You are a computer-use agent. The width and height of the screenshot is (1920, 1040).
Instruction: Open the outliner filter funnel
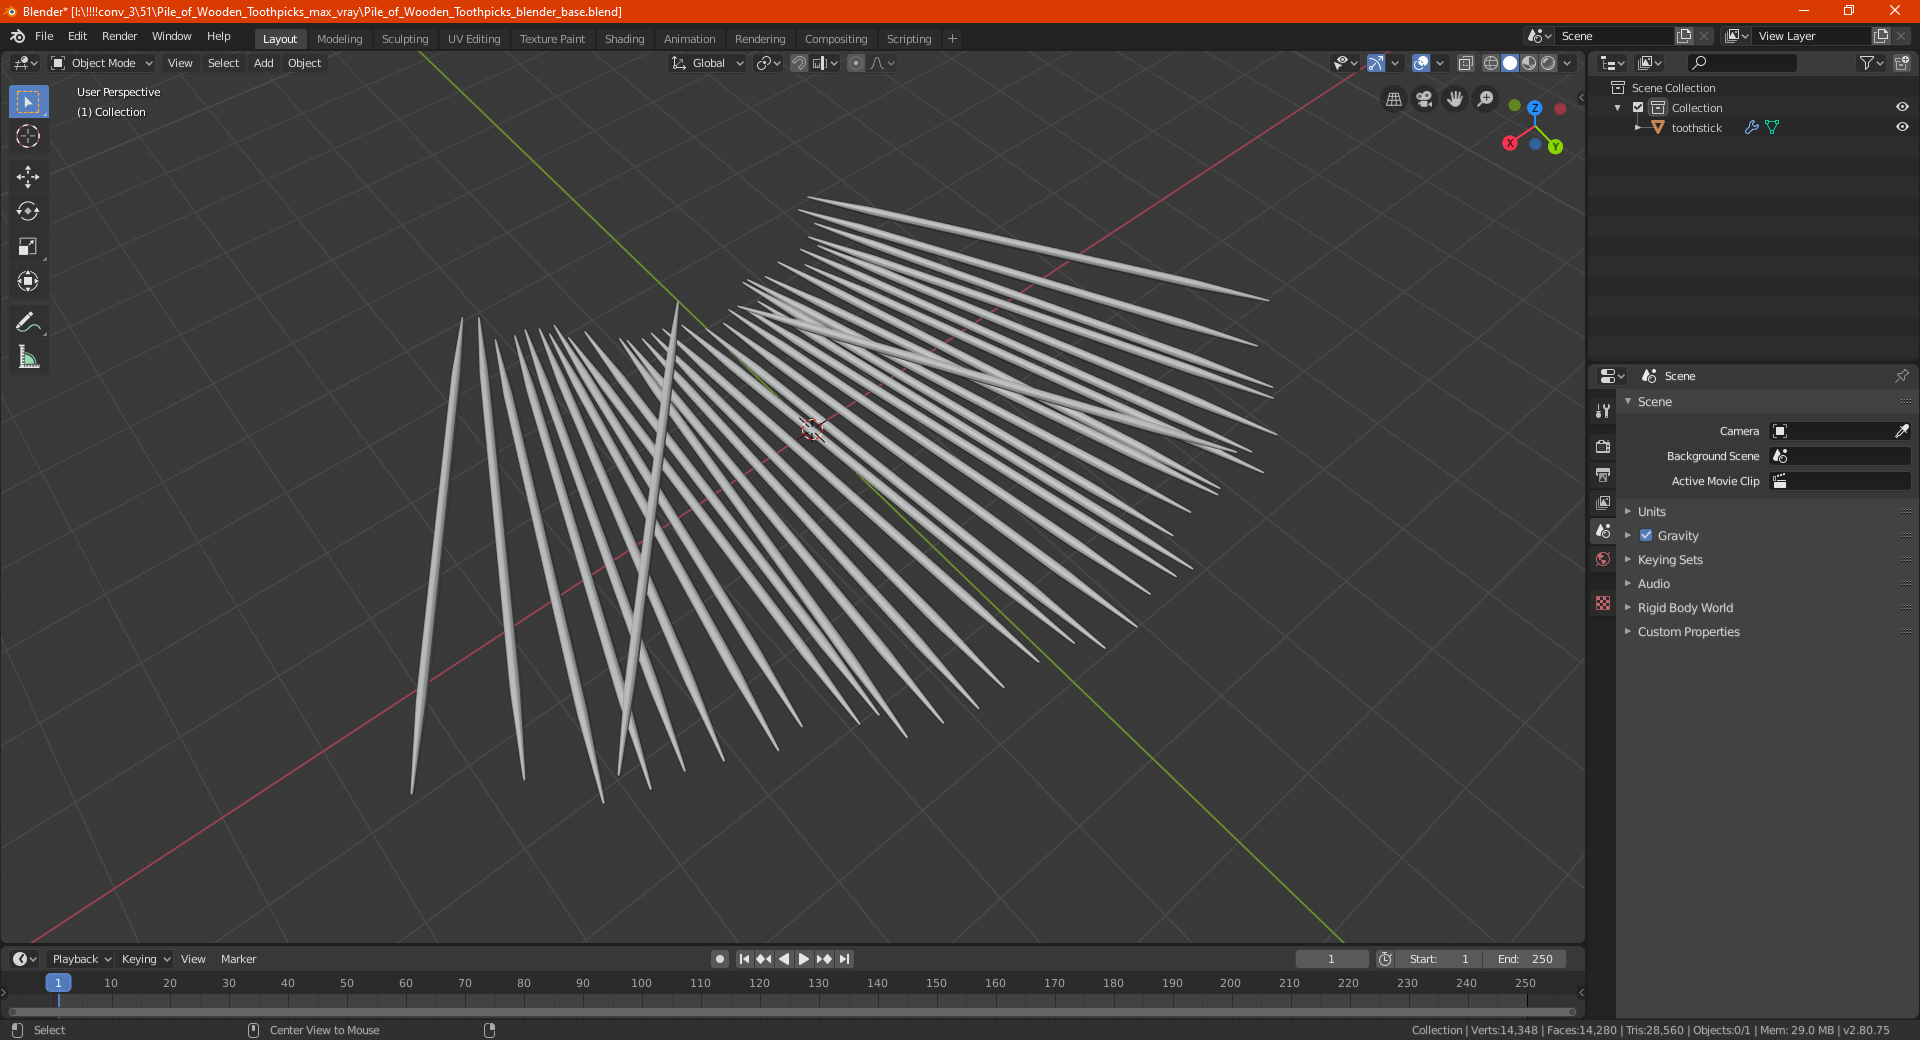tap(1871, 63)
